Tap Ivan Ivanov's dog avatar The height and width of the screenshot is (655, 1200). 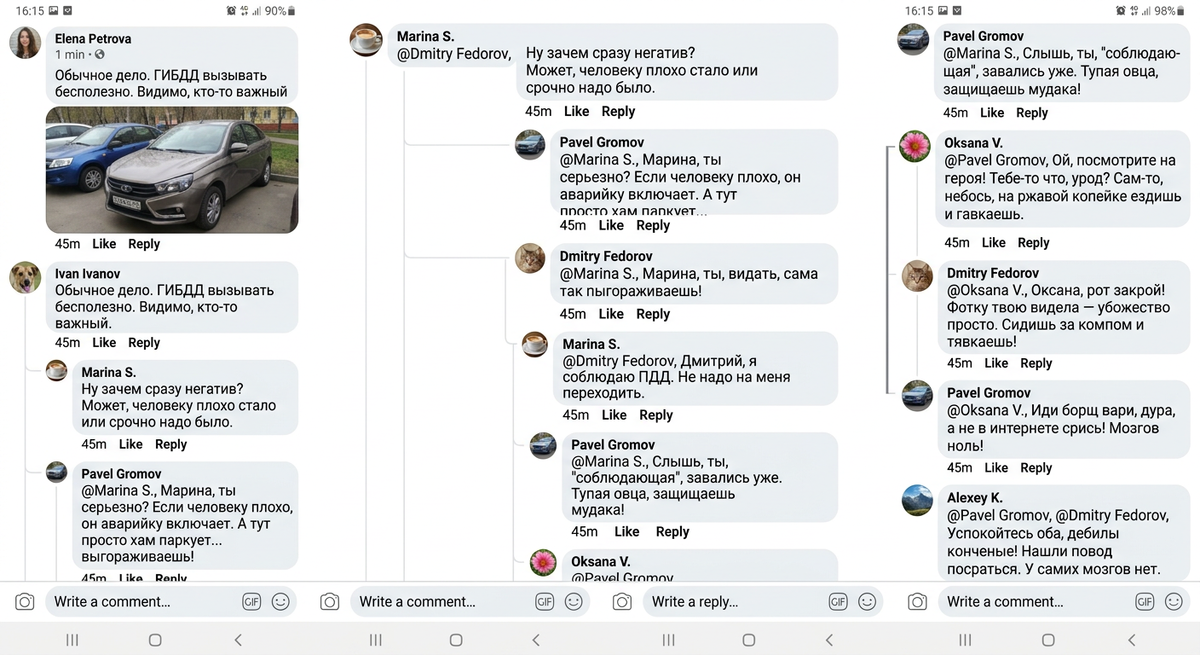tap(25, 277)
